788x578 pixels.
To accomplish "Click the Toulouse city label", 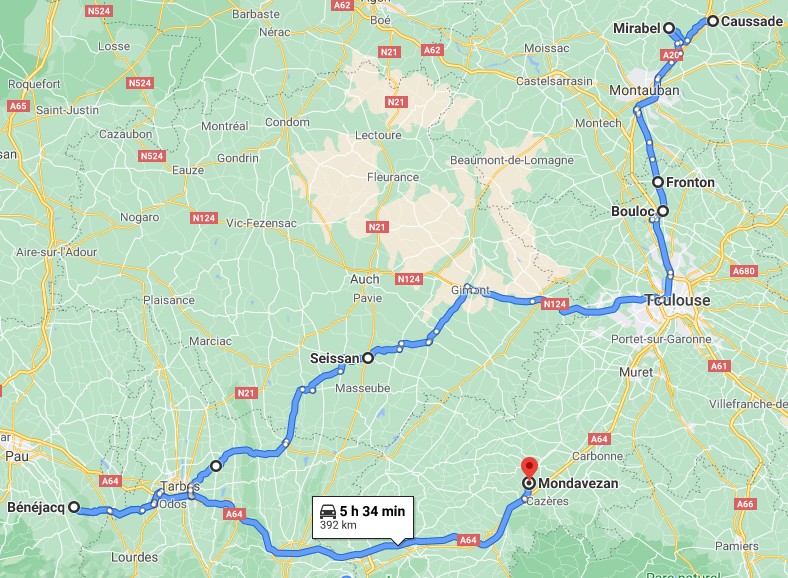I will pos(677,300).
